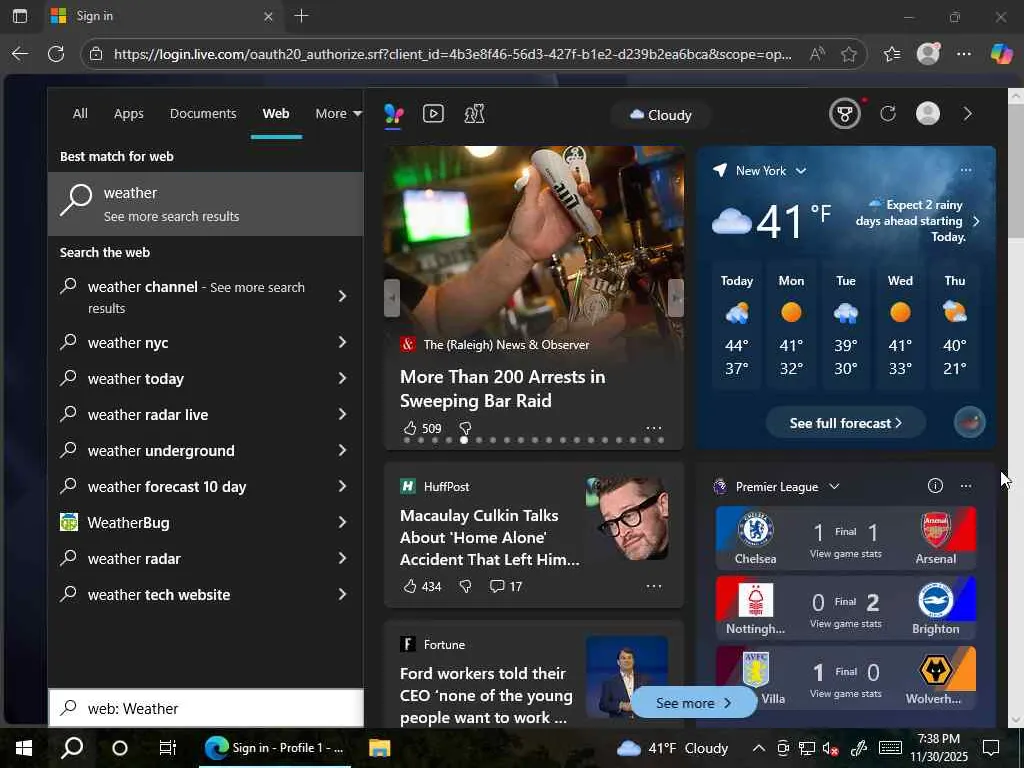The height and width of the screenshot is (768, 1024).
Task: Open File Explorer from the taskbar
Action: (379, 748)
